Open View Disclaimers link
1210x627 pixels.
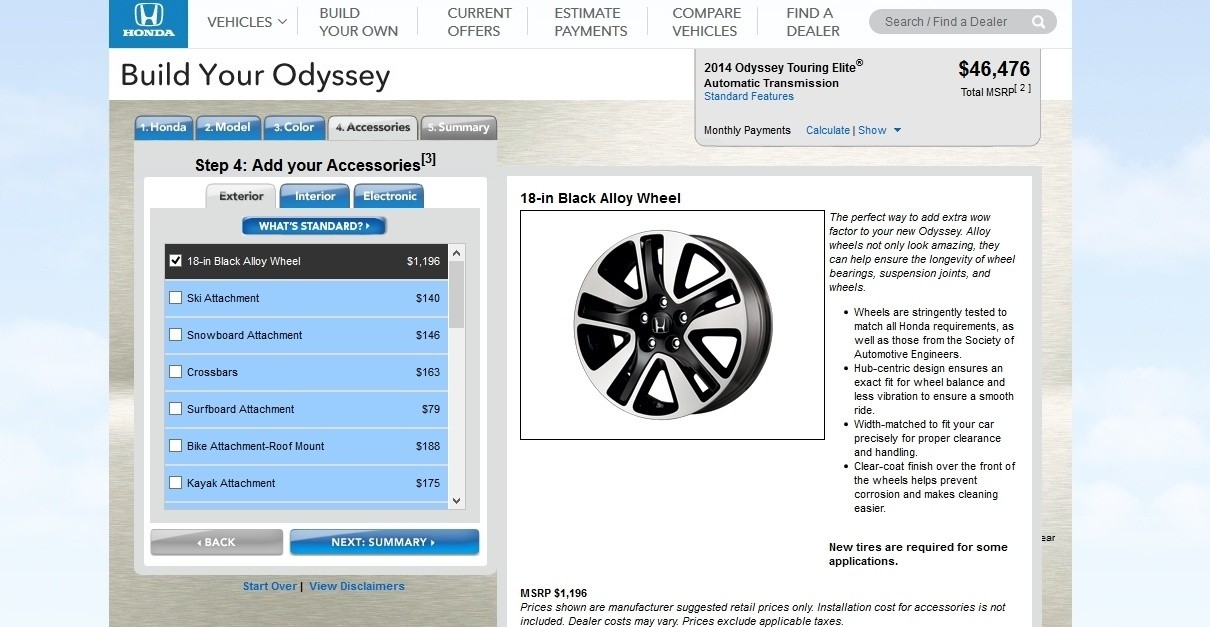point(357,586)
